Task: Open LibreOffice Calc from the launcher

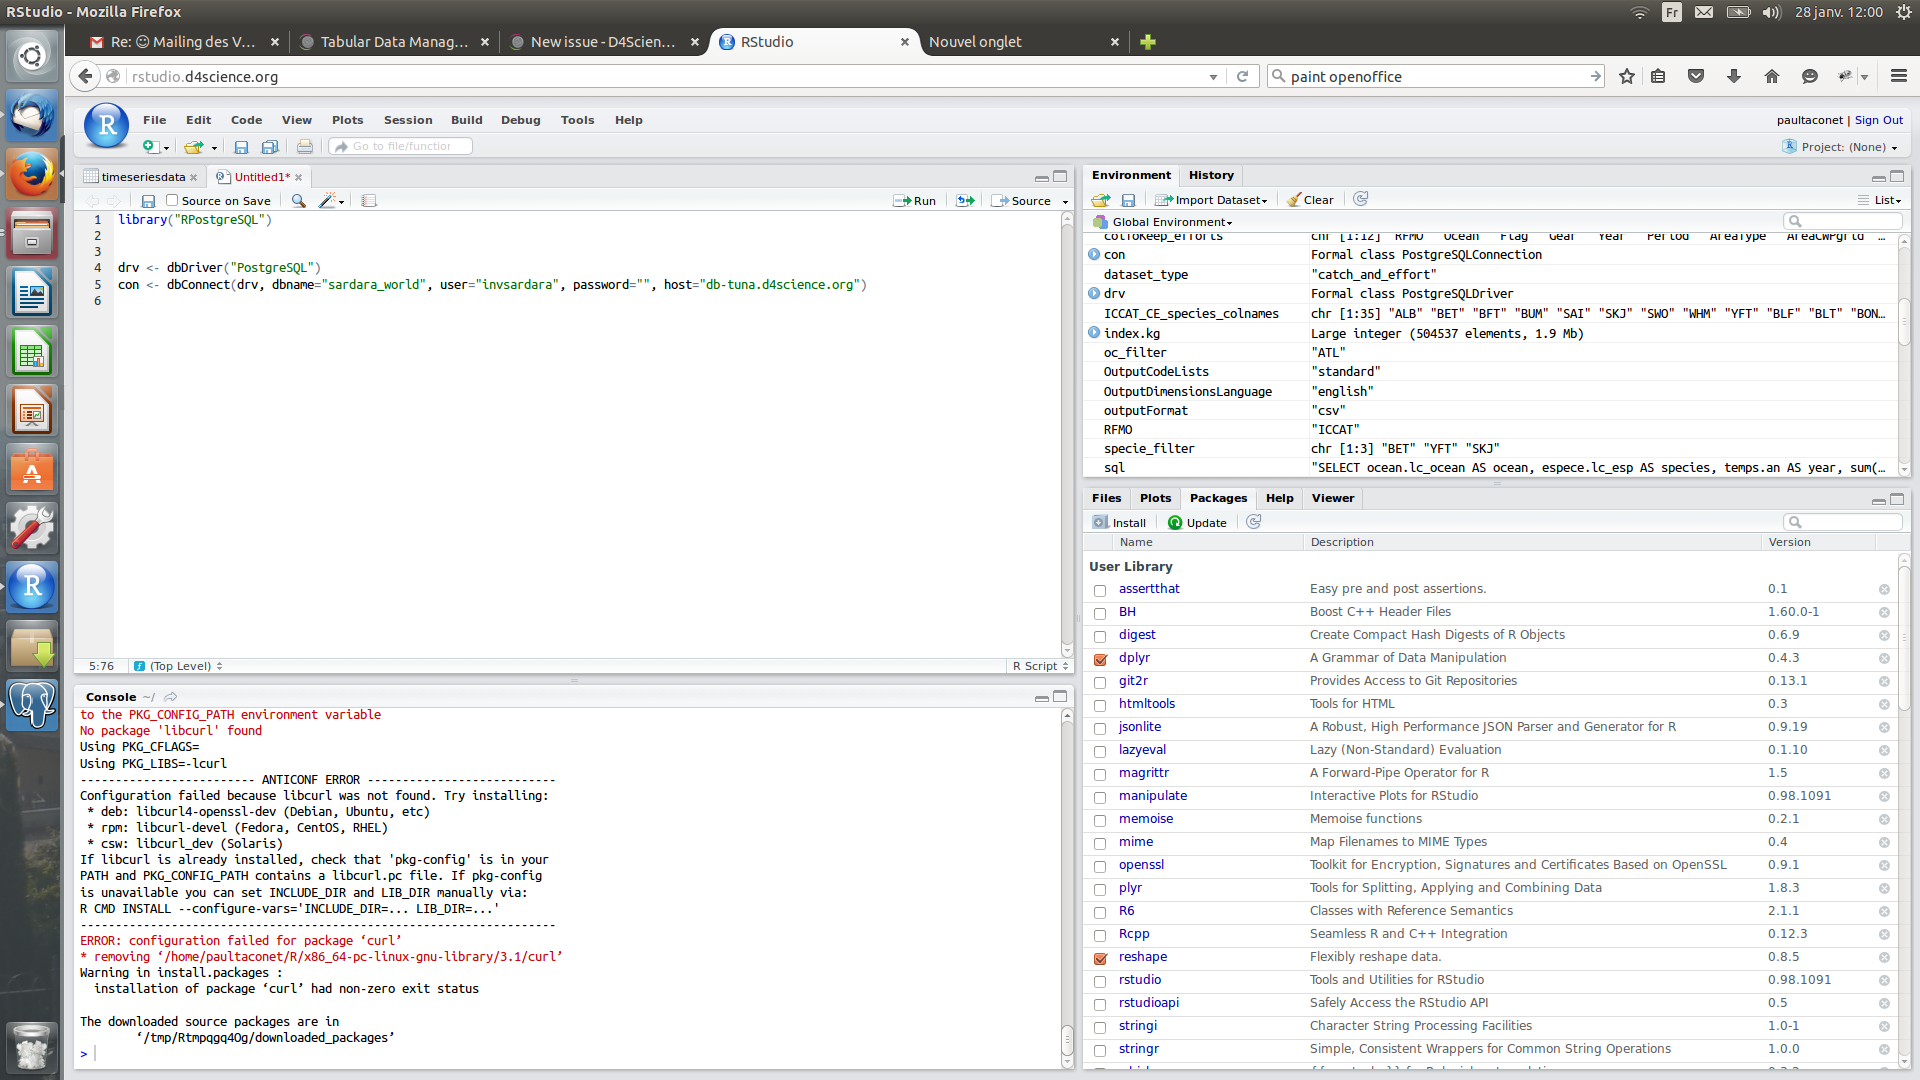Action: 32,352
